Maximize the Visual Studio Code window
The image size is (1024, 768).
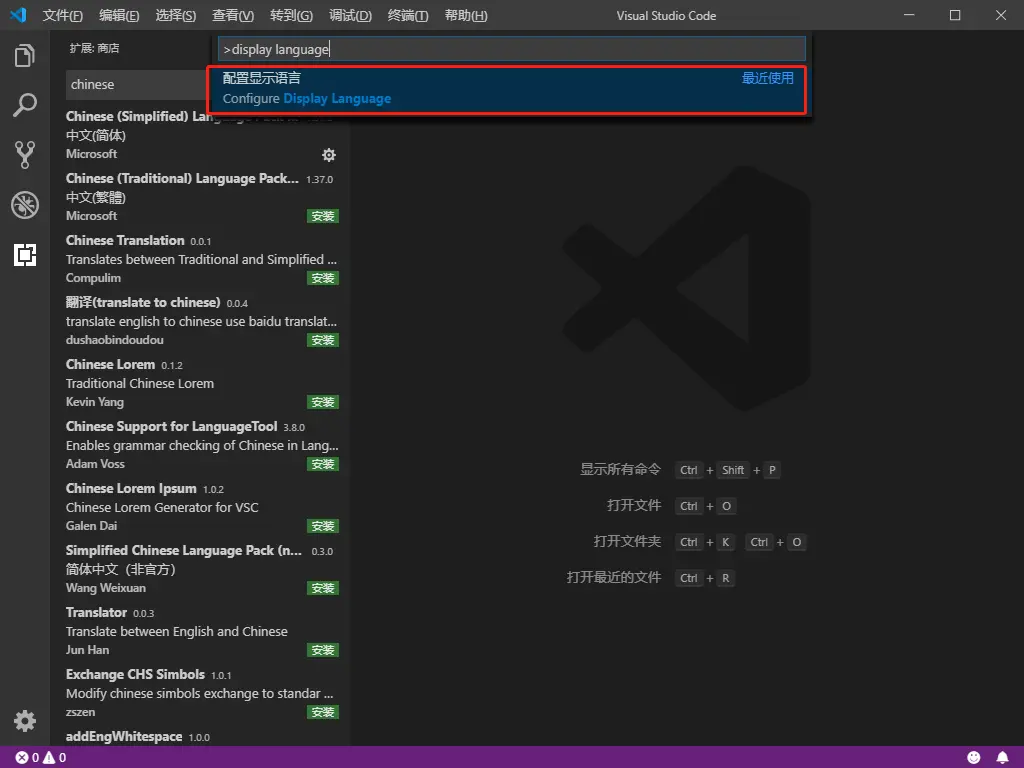tap(955, 15)
